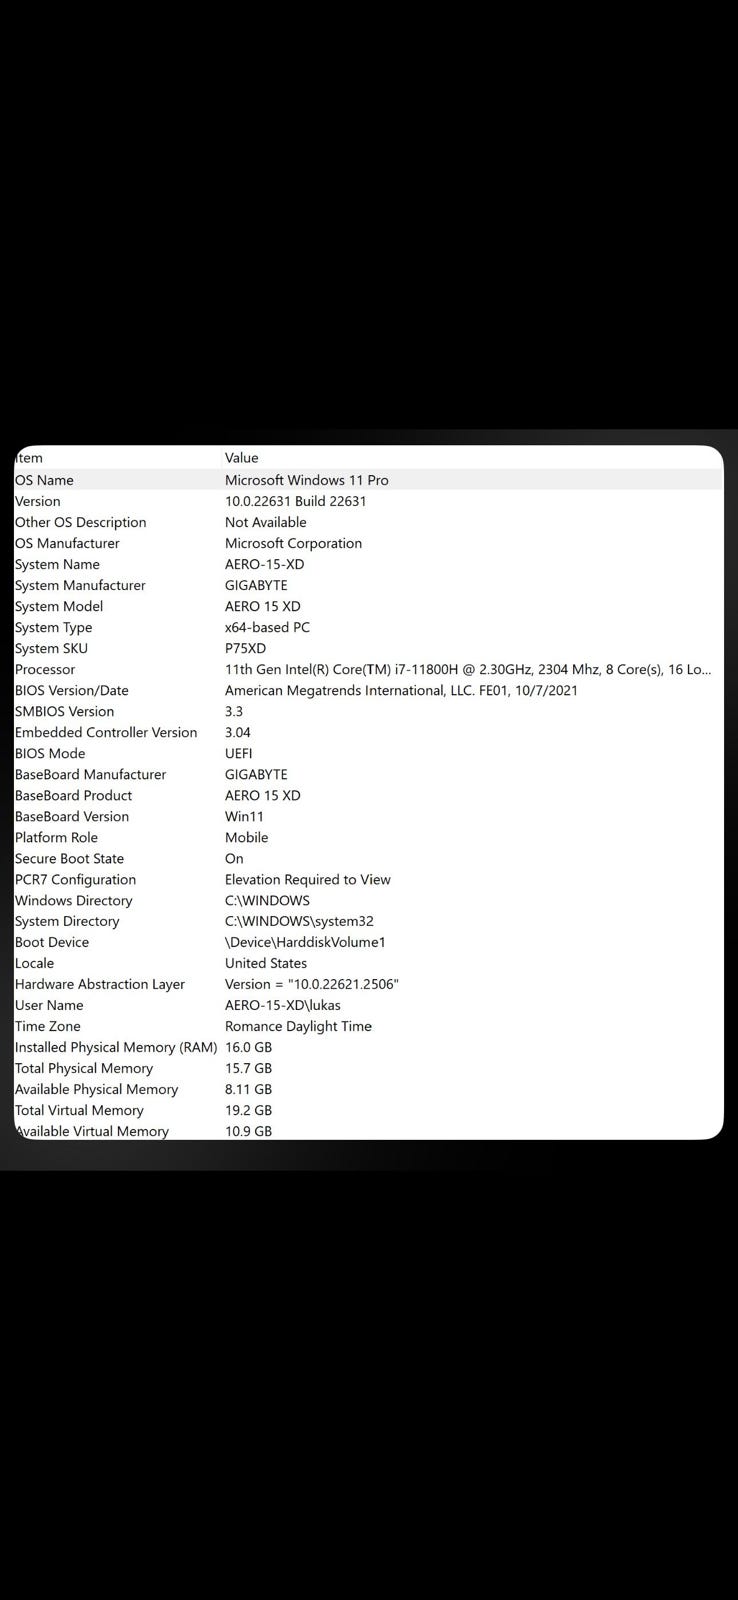Click the Locale row label

34,963
